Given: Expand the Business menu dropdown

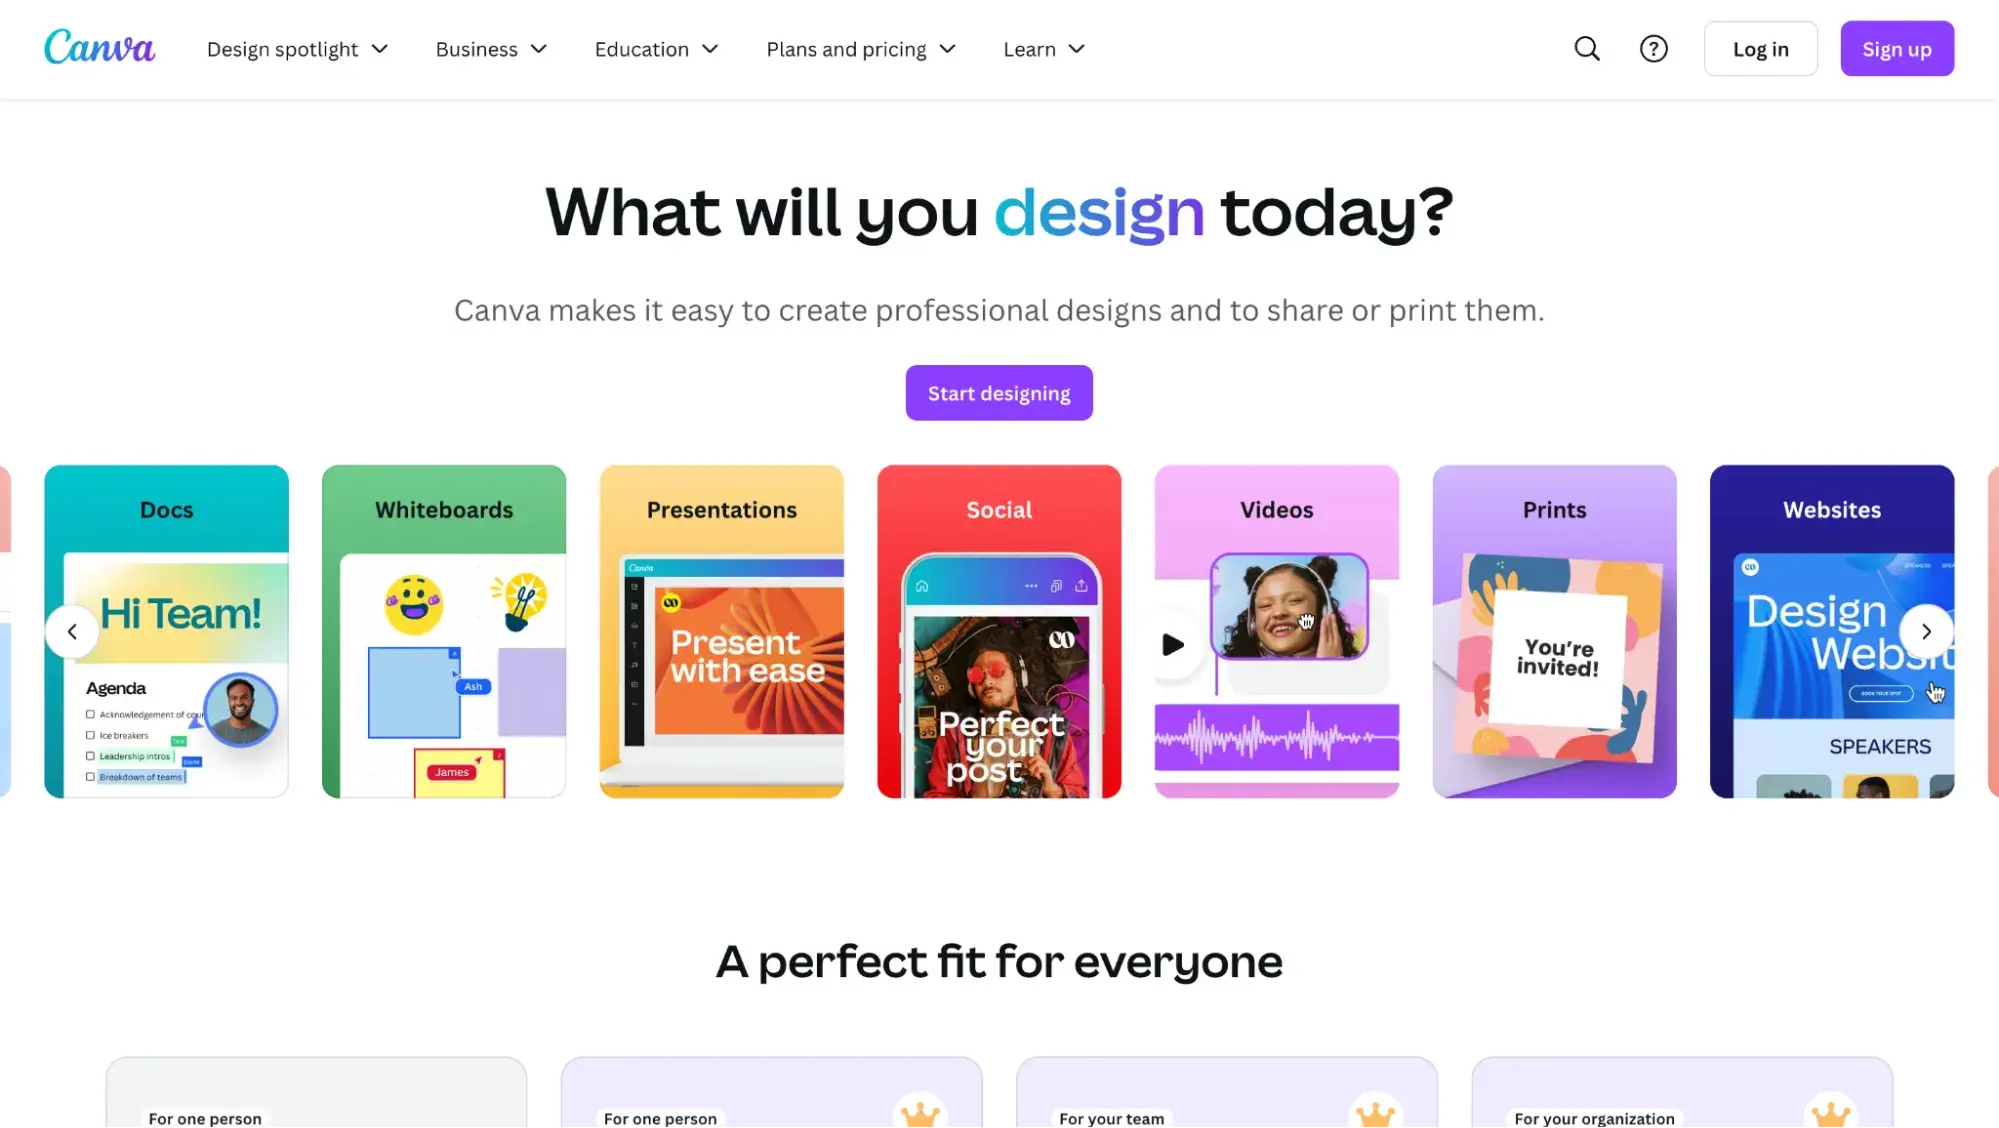Looking at the screenshot, I should [x=492, y=49].
